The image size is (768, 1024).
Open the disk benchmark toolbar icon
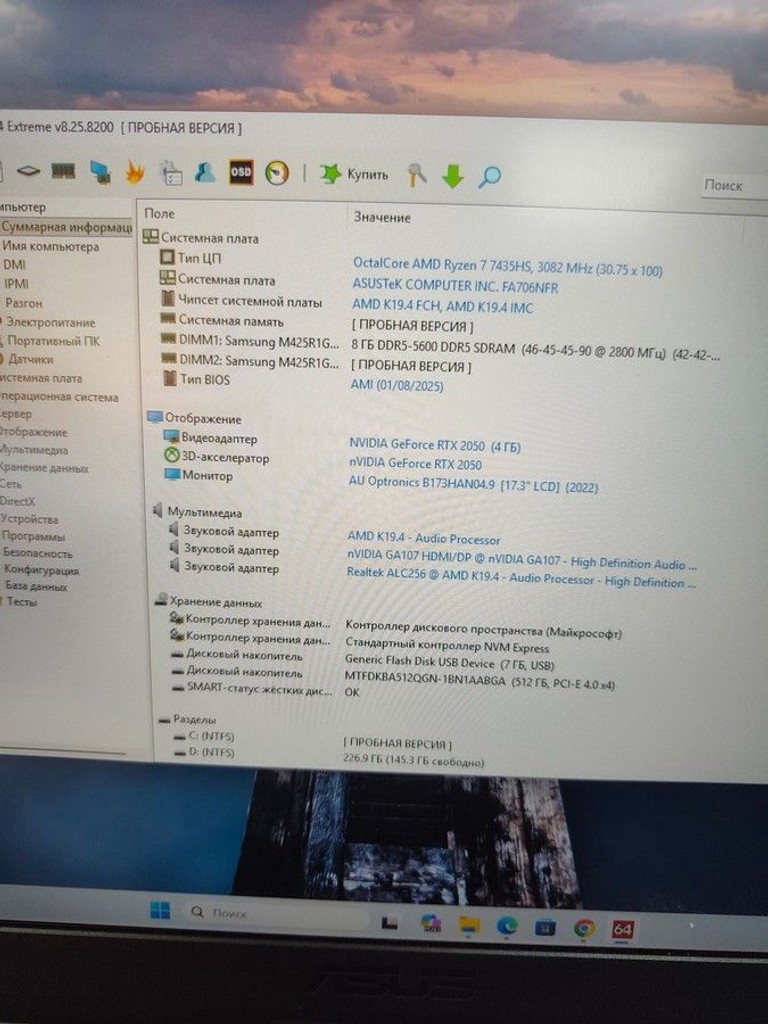[29, 171]
